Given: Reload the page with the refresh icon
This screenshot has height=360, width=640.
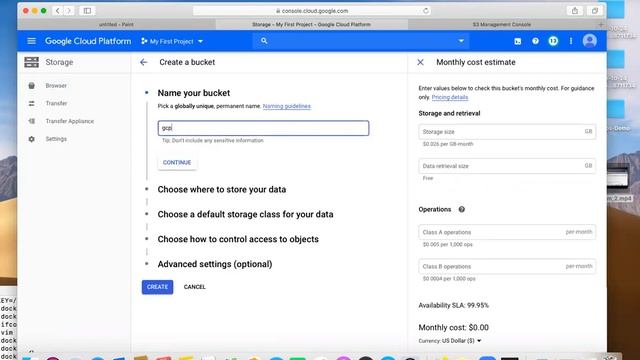Looking at the screenshot, I should coord(426,11).
